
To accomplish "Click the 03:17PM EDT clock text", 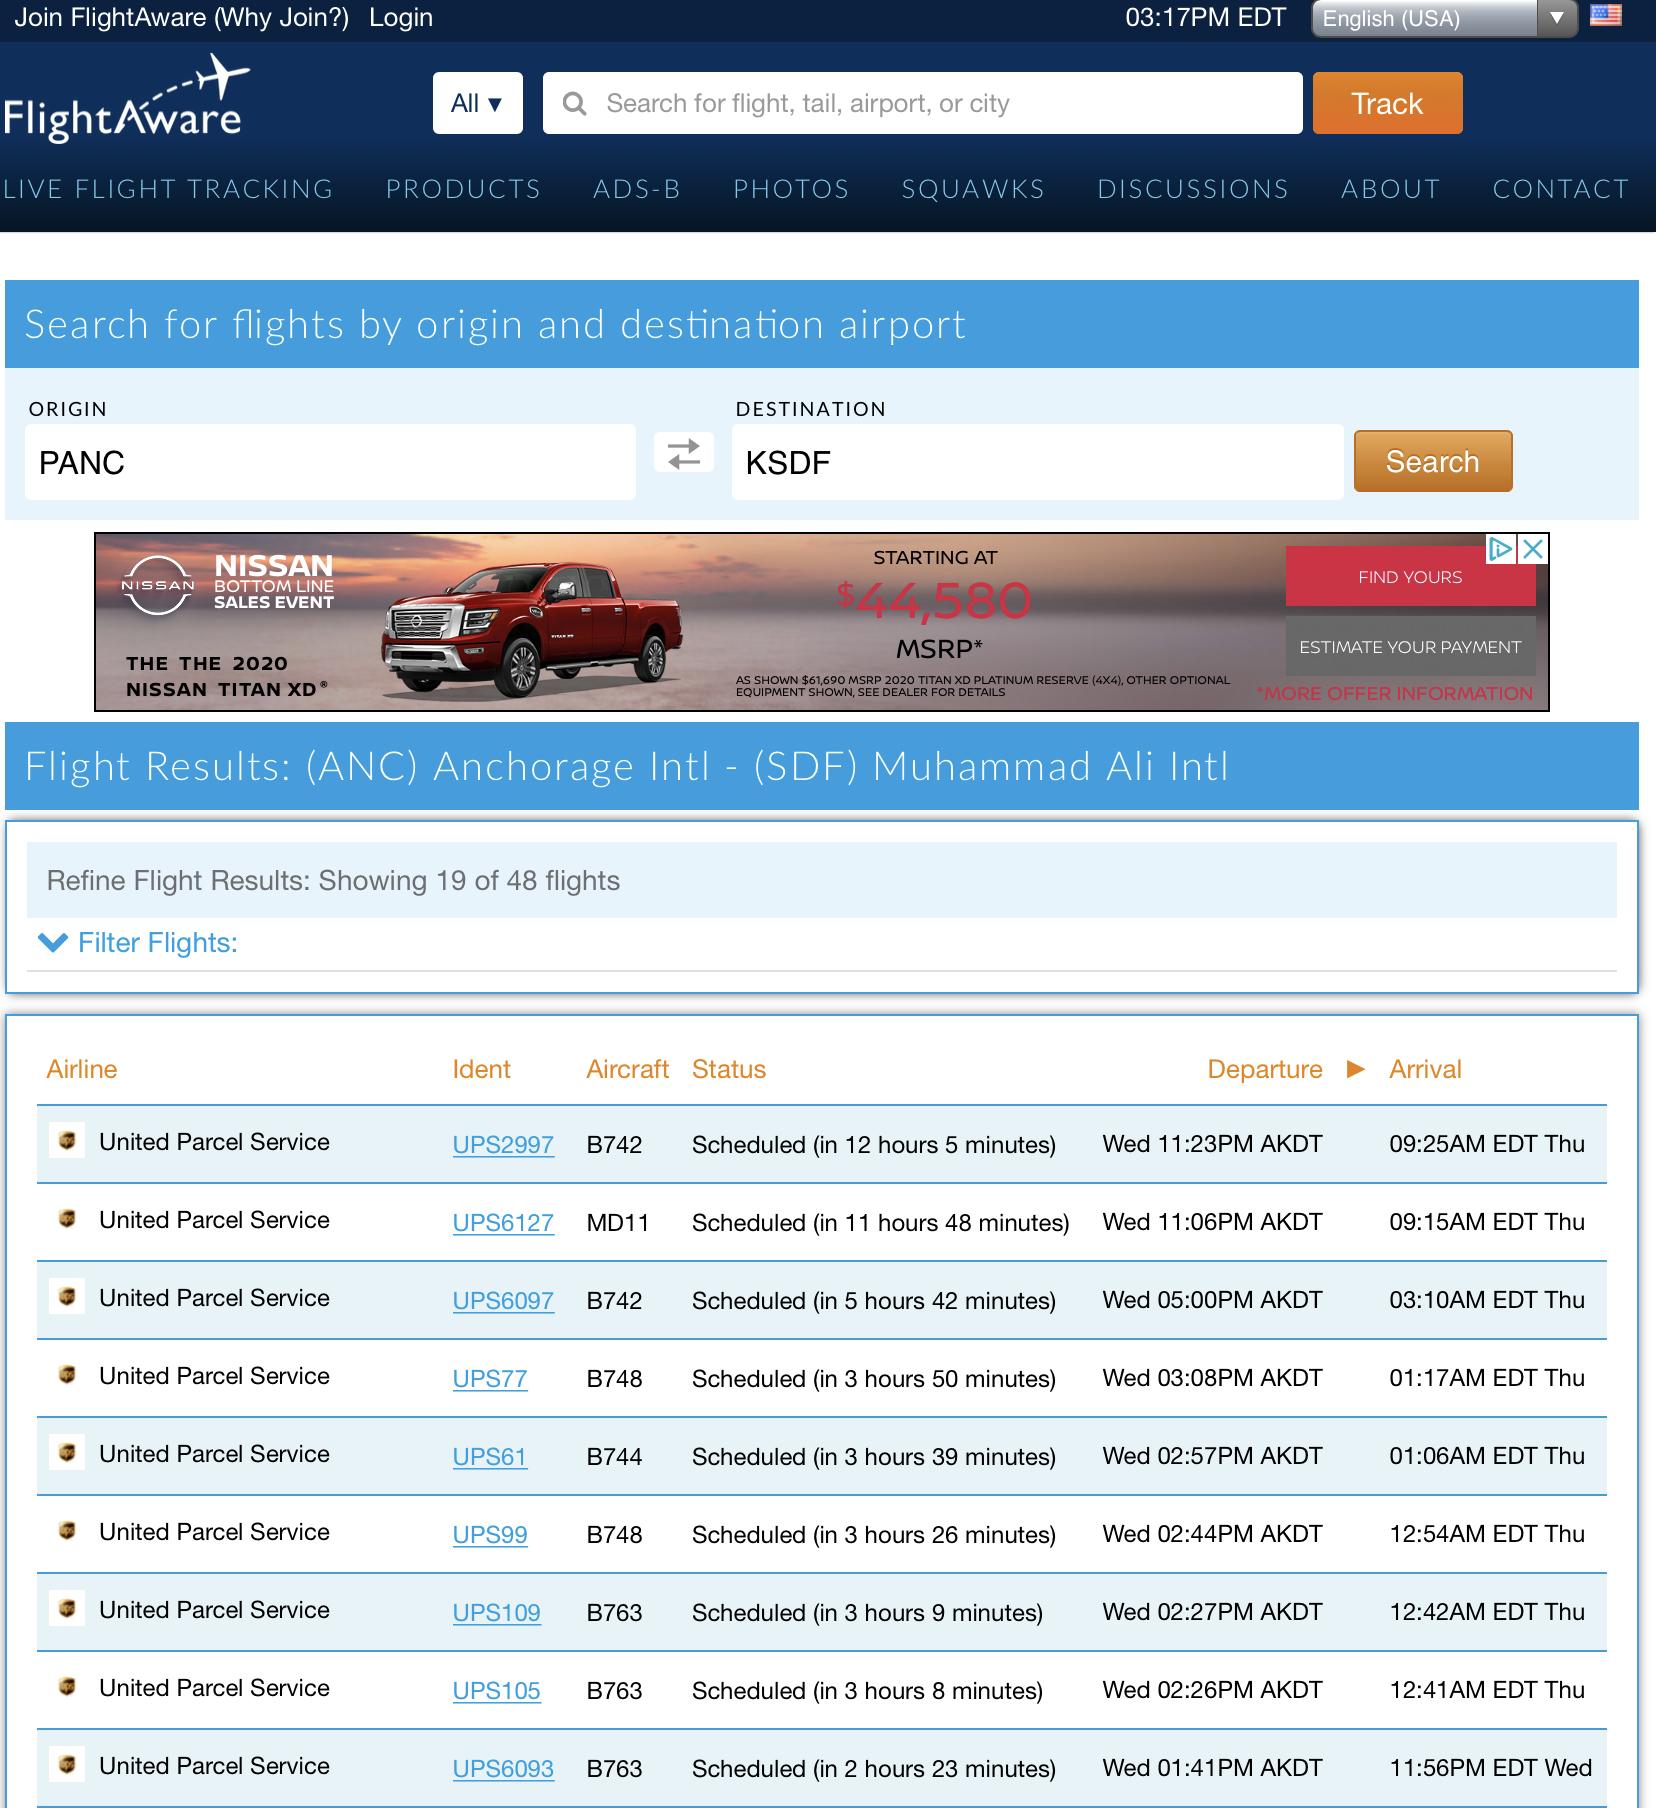I will coord(1205,17).
